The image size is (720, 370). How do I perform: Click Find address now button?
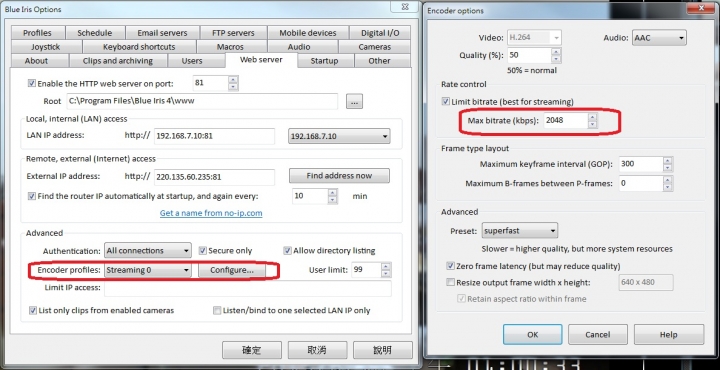click(339, 175)
